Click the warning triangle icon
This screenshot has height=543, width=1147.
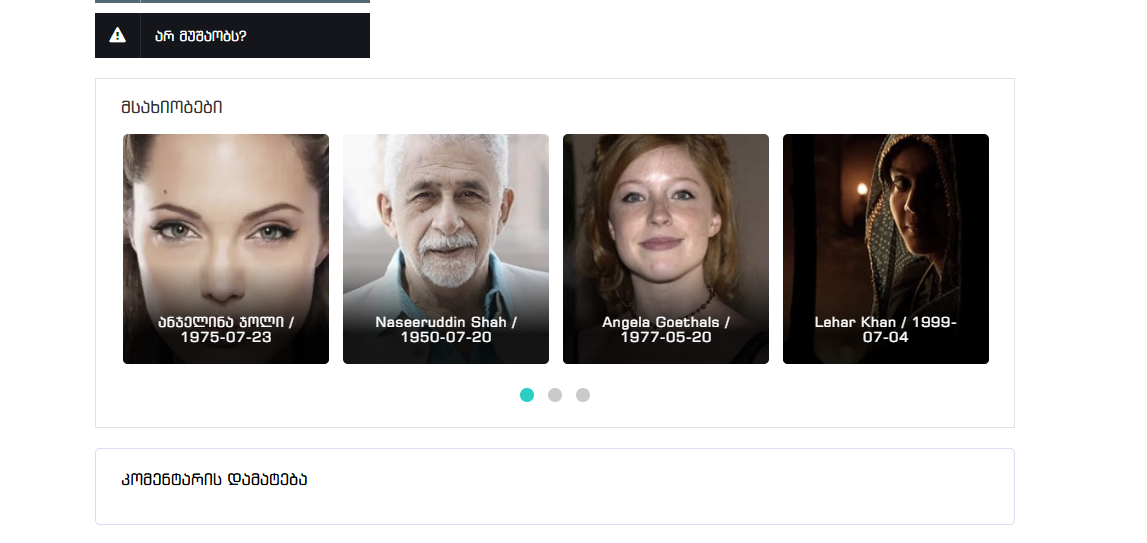[117, 35]
